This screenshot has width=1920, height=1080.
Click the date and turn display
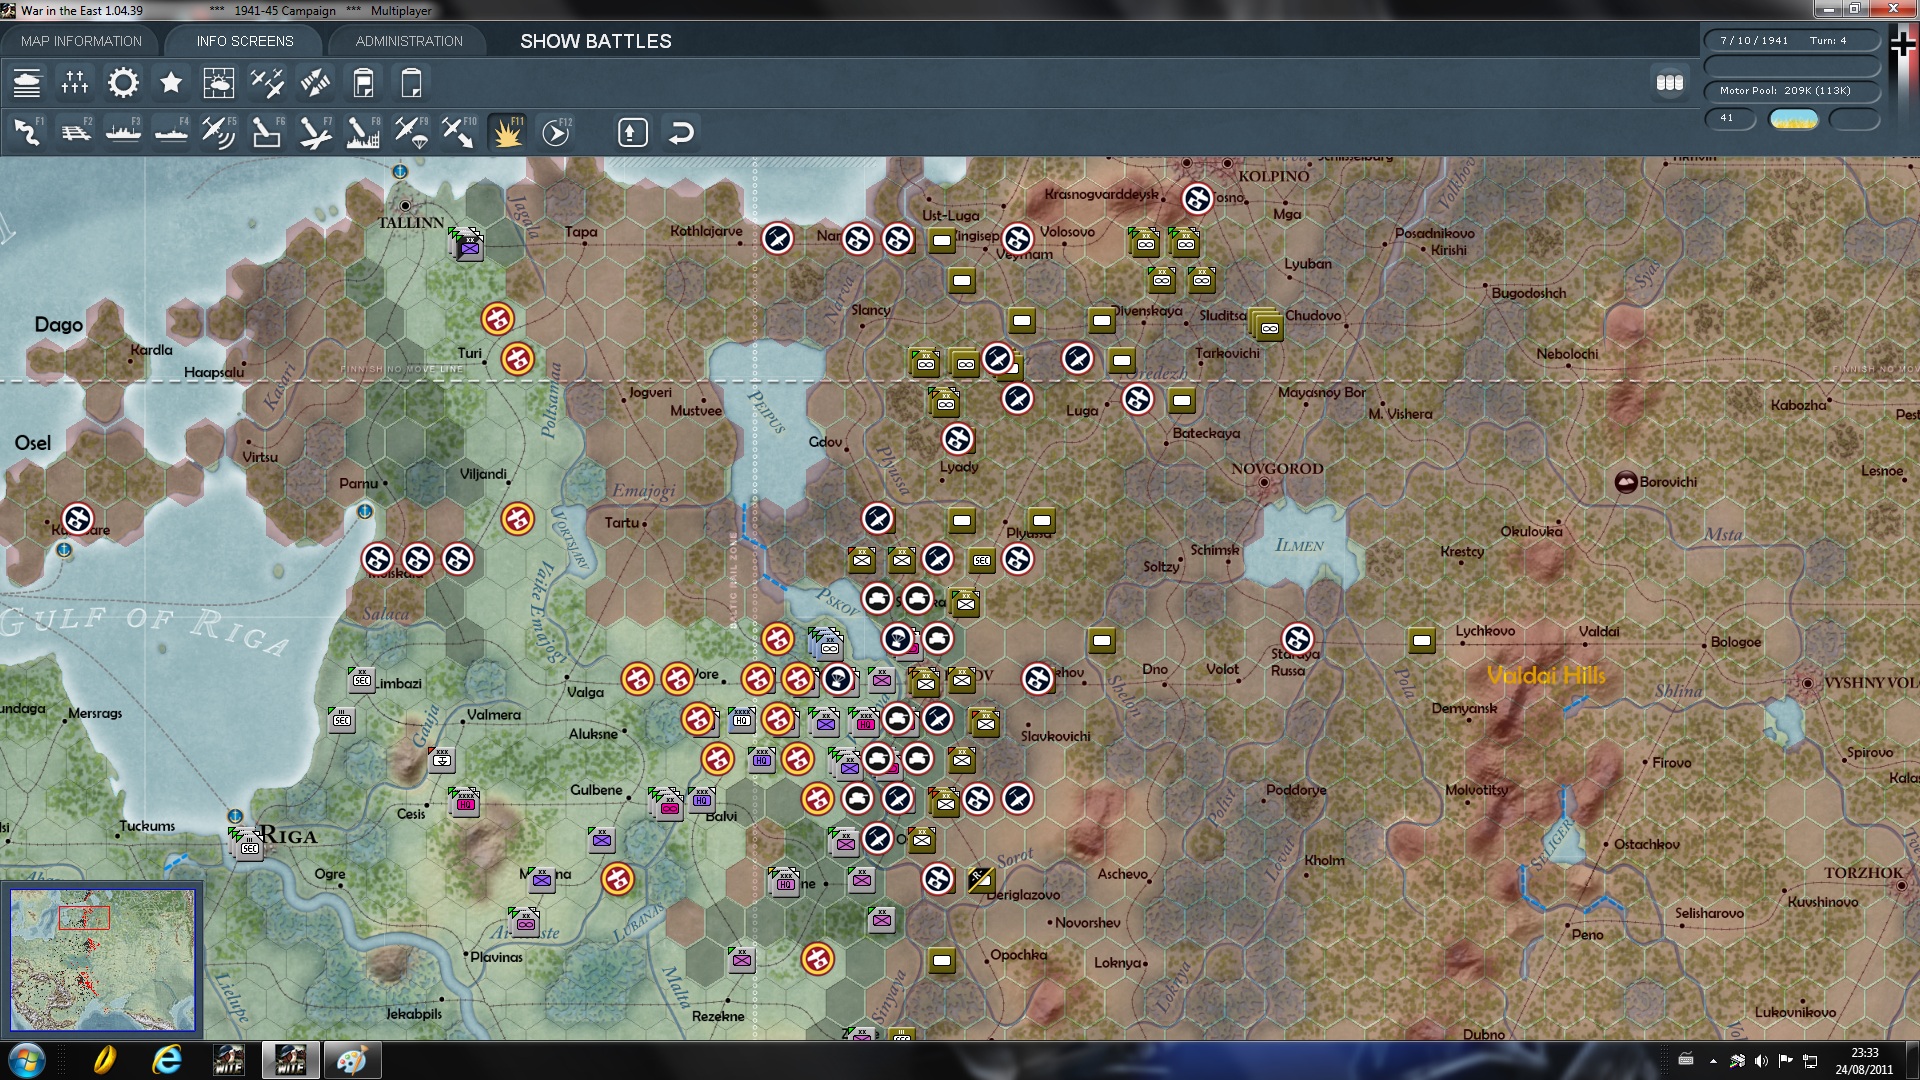click(1792, 41)
